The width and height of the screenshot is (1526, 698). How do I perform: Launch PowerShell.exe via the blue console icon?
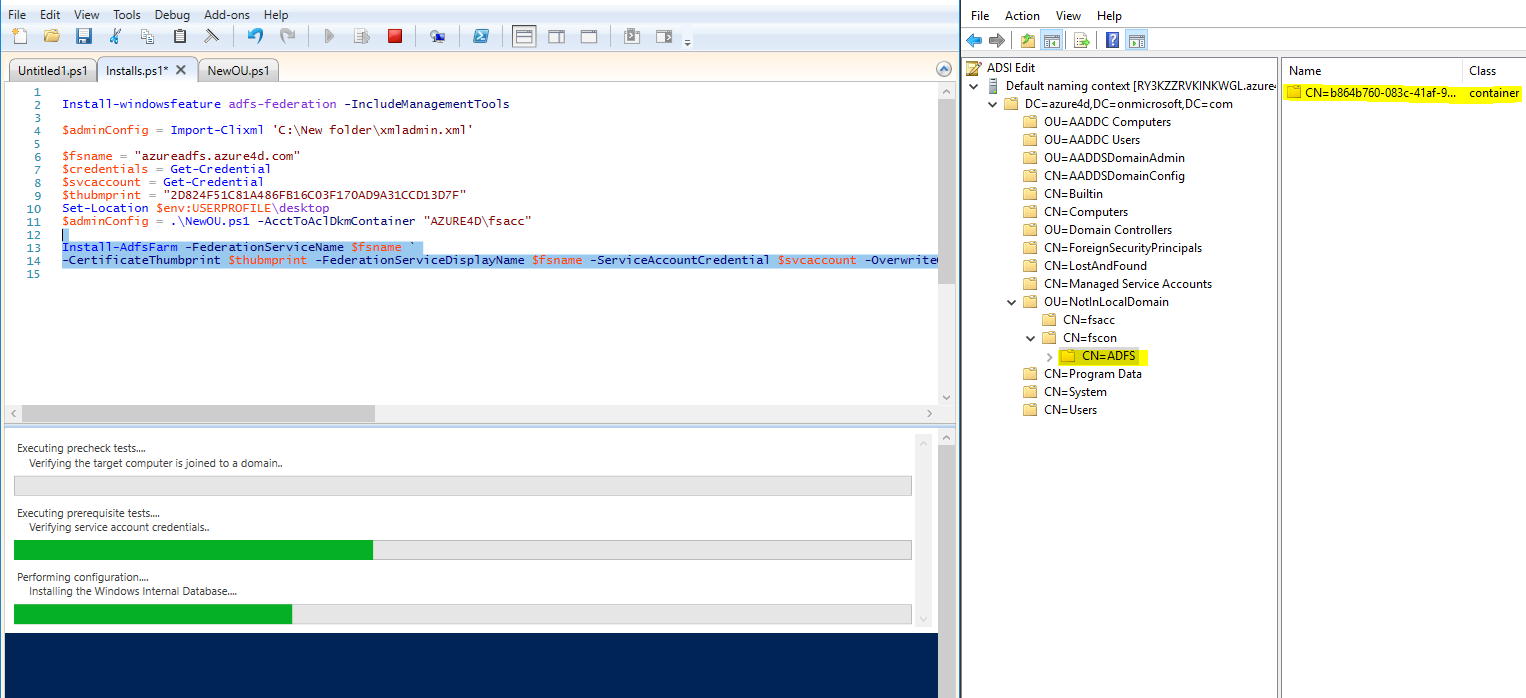pyautogui.click(x=482, y=35)
